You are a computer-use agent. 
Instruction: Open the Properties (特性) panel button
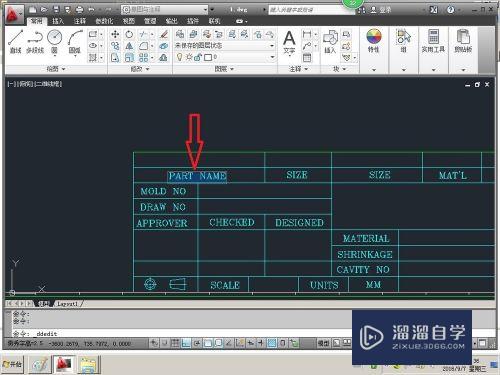374,42
